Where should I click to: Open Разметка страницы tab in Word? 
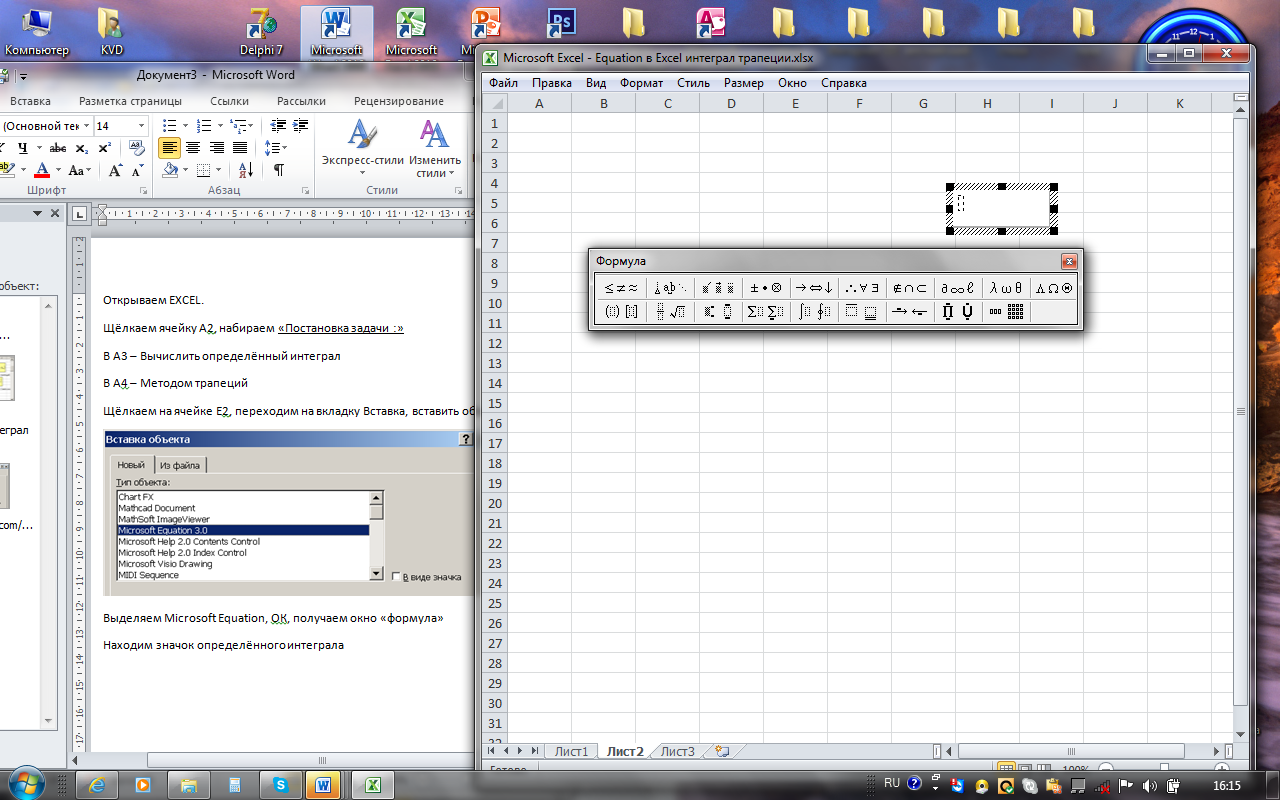[130, 101]
